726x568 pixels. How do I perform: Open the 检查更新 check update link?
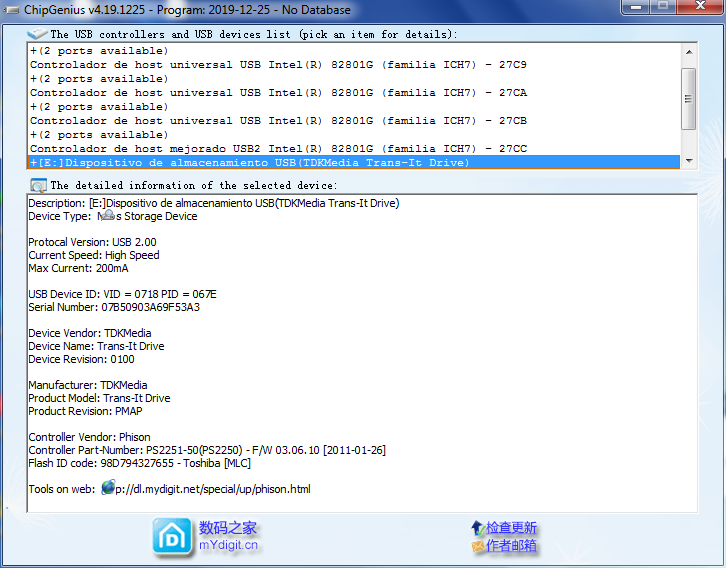point(511,528)
